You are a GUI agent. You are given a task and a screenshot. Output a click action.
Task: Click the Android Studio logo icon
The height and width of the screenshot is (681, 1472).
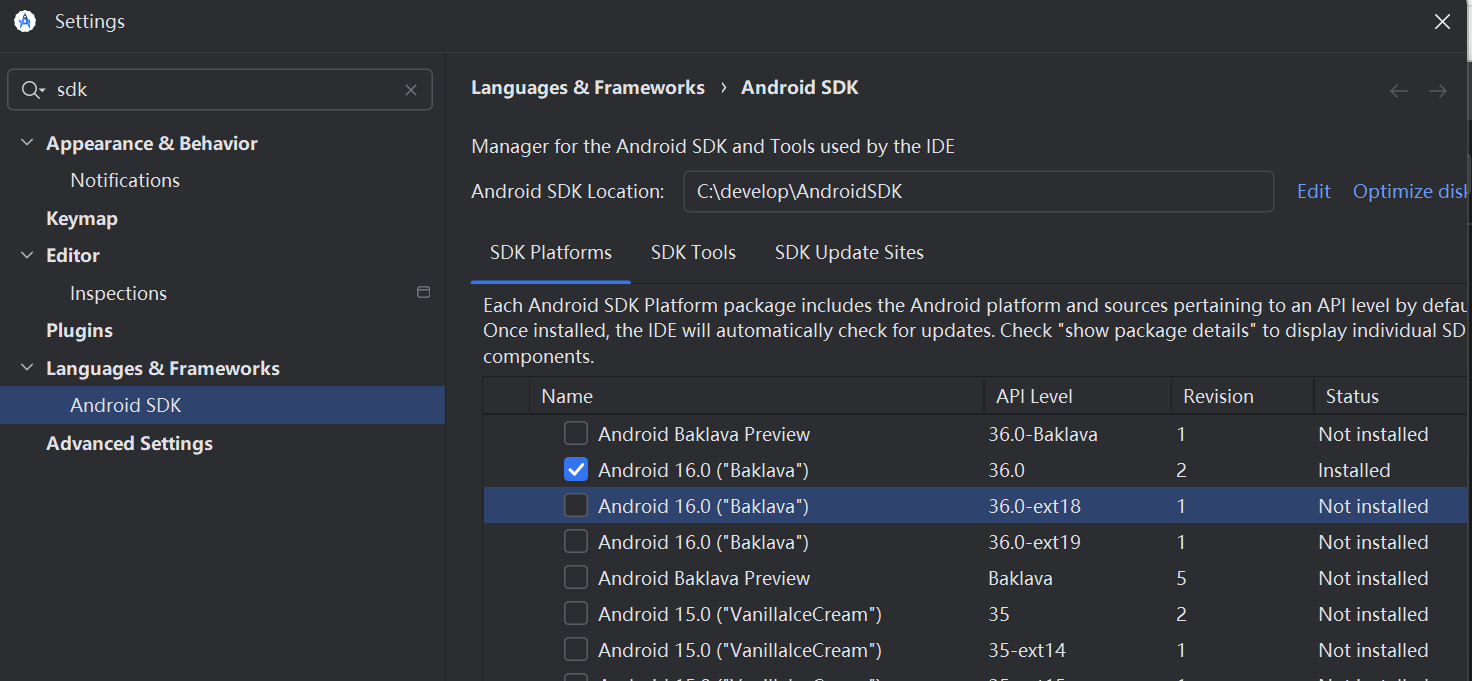point(25,21)
